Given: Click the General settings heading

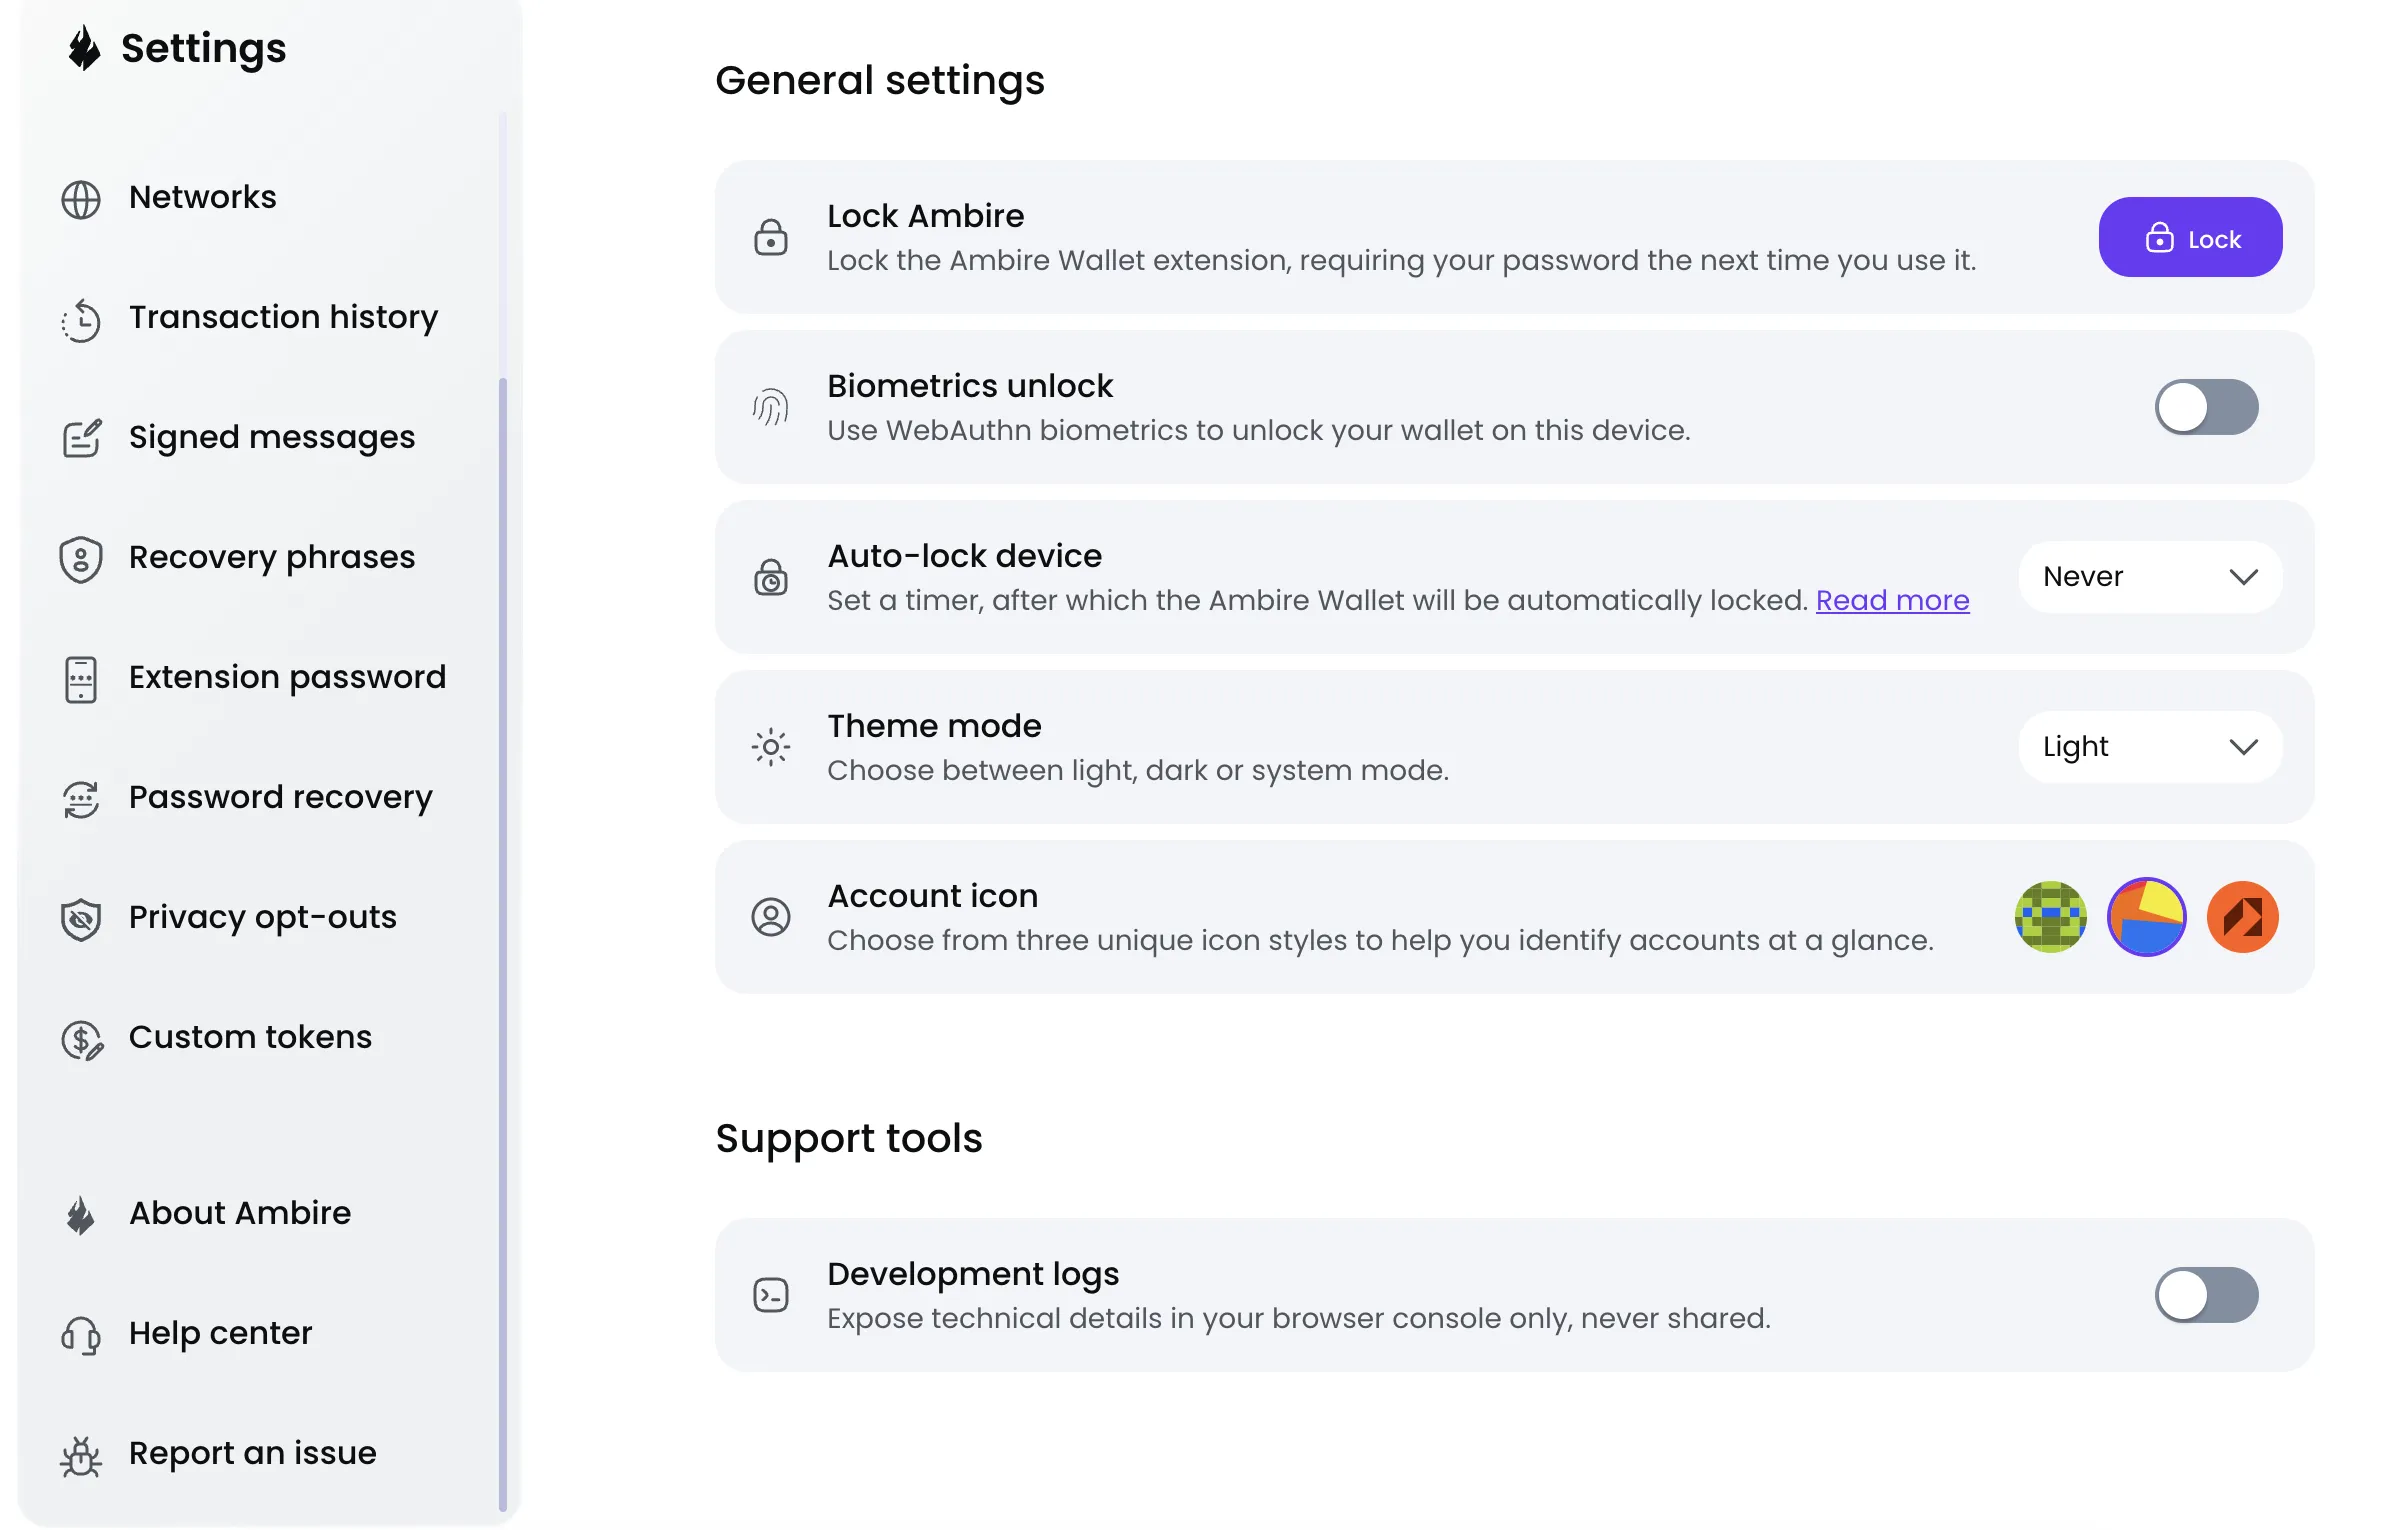Looking at the screenshot, I should pyautogui.click(x=880, y=80).
